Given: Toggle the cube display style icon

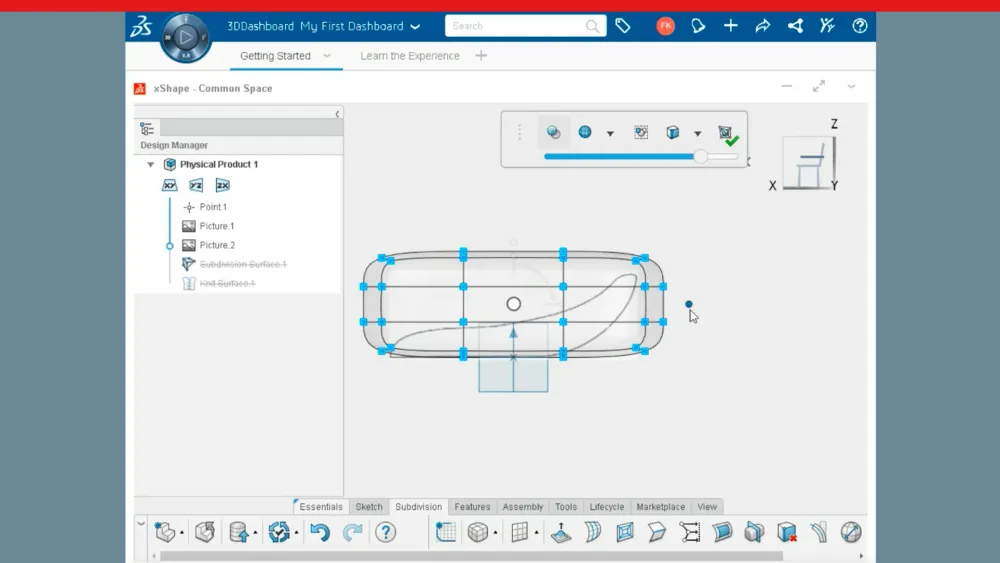Looking at the screenshot, I should pos(673,132).
